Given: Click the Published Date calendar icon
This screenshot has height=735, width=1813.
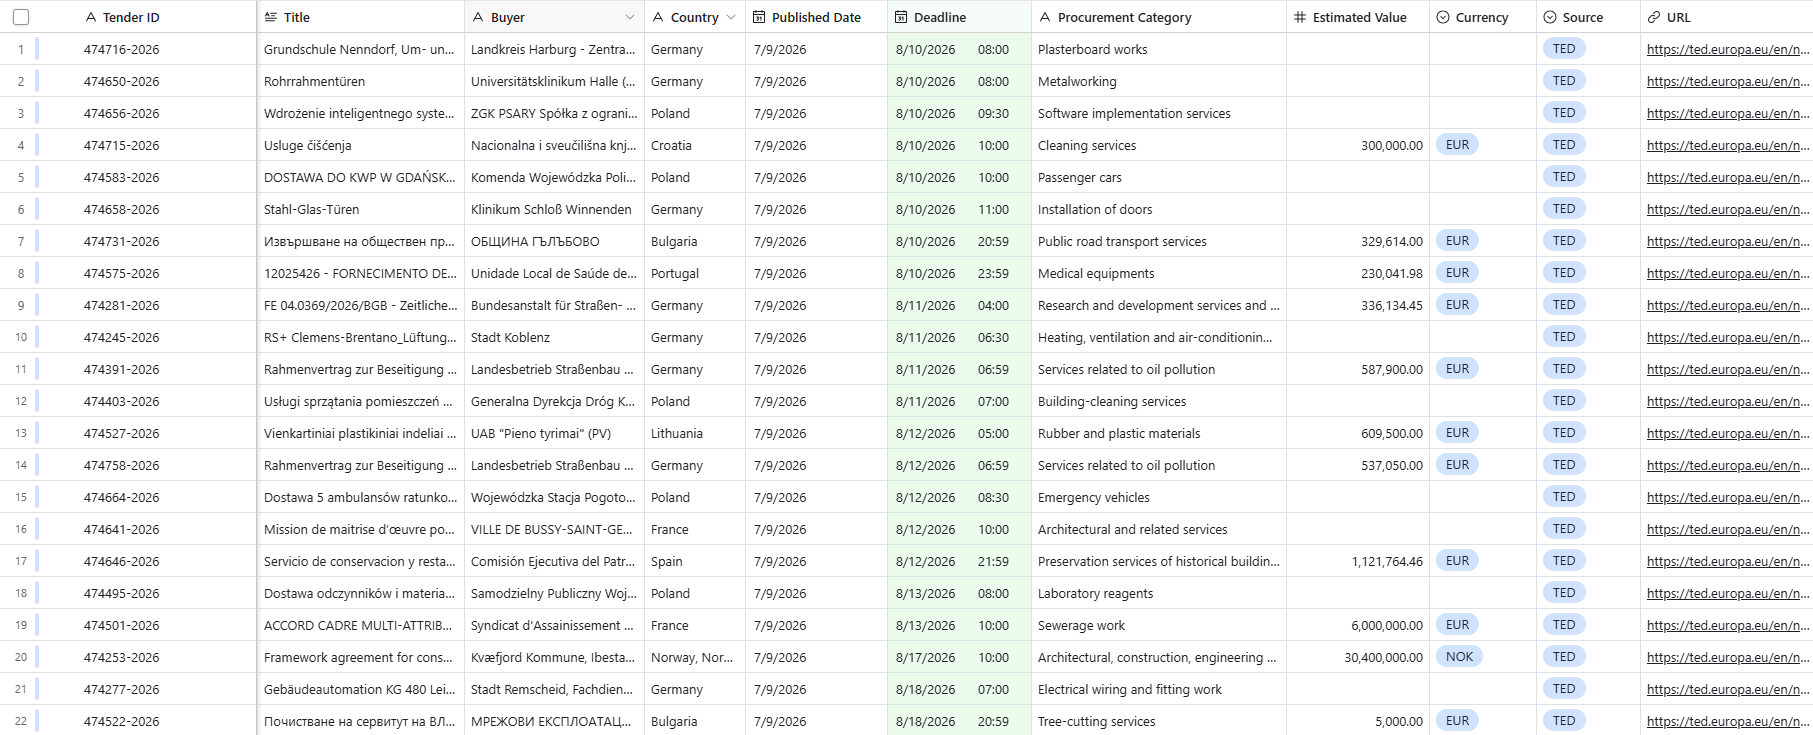Looking at the screenshot, I should 759,17.
